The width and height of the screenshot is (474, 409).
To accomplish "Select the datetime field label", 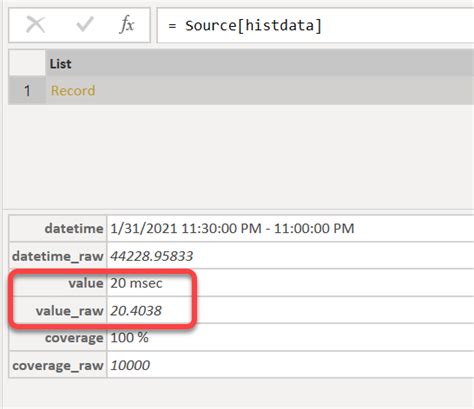I will pos(74,228).
